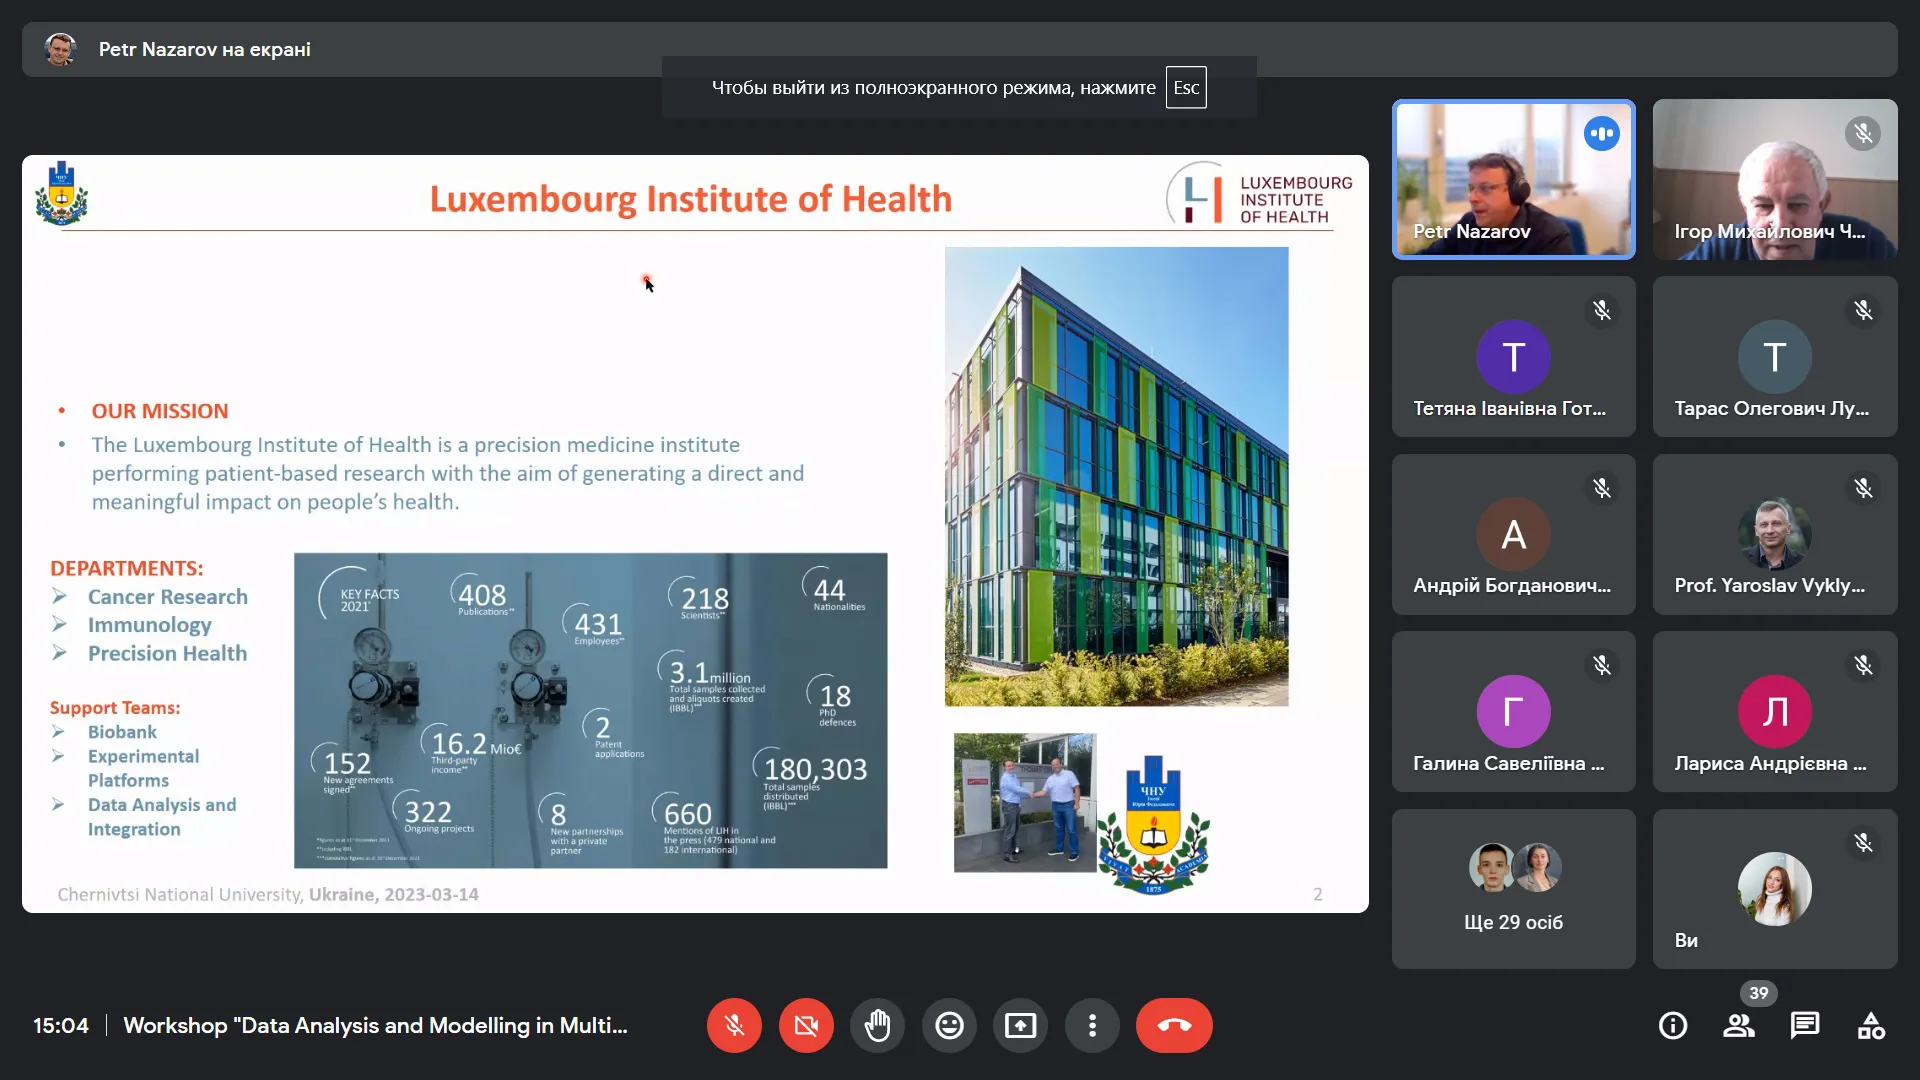Click Андрій Богданович participant tile
The height and width of the screenshot is (1080, 1920).
click(1513, 534)
